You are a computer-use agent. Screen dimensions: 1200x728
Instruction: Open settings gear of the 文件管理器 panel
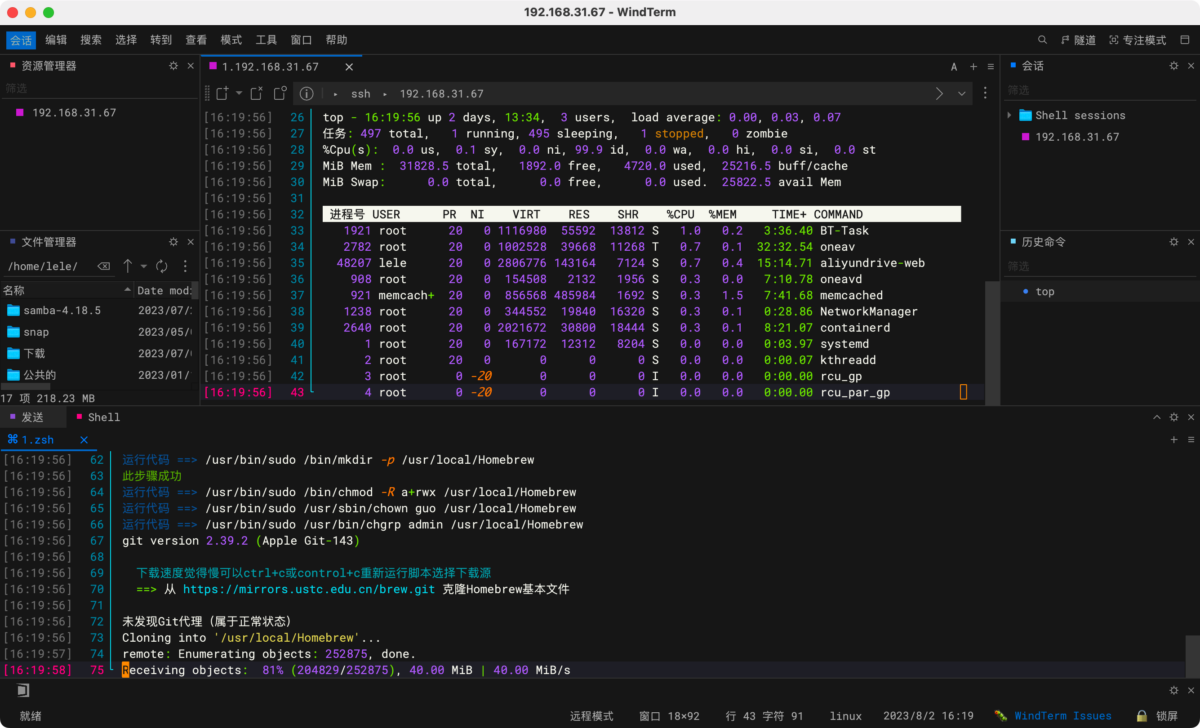pyautogui.click(x=173, y=242)
